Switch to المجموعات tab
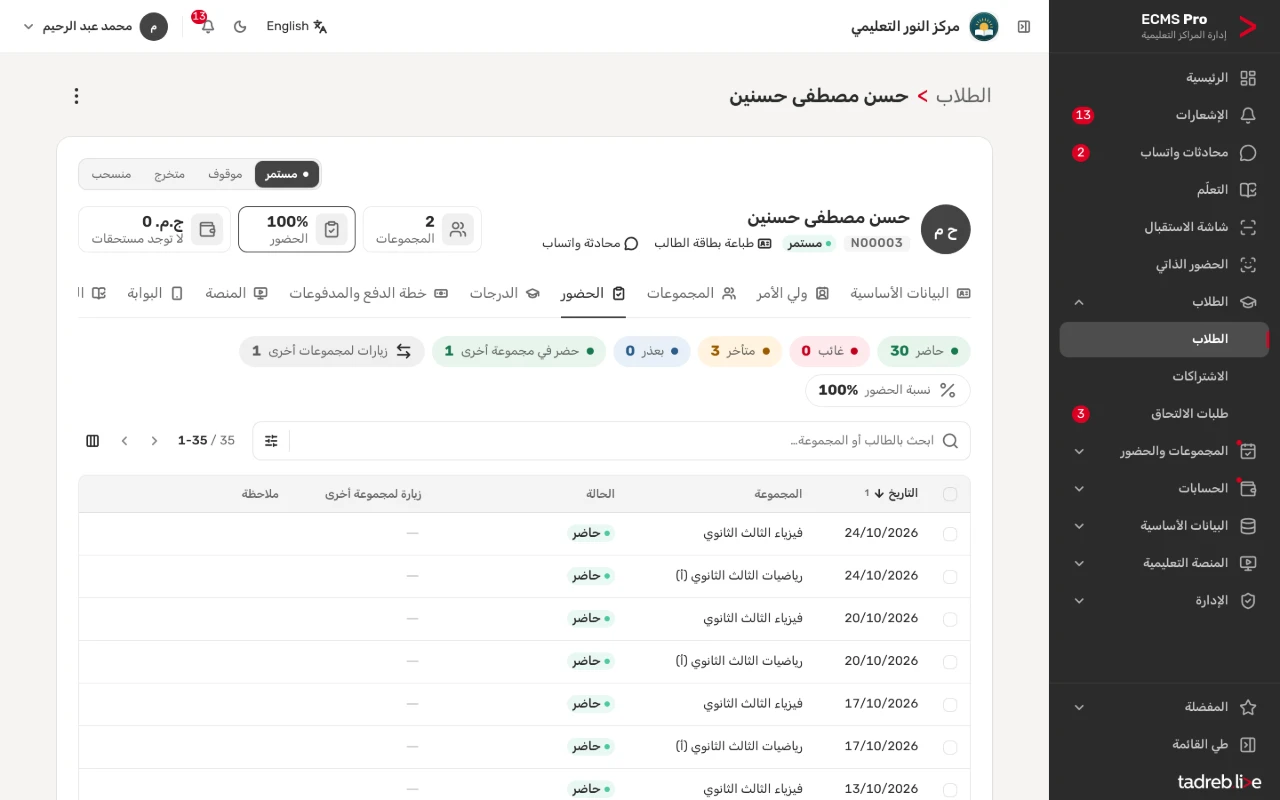The height and width of the screenshot is (800, 1280). [691, 293]
